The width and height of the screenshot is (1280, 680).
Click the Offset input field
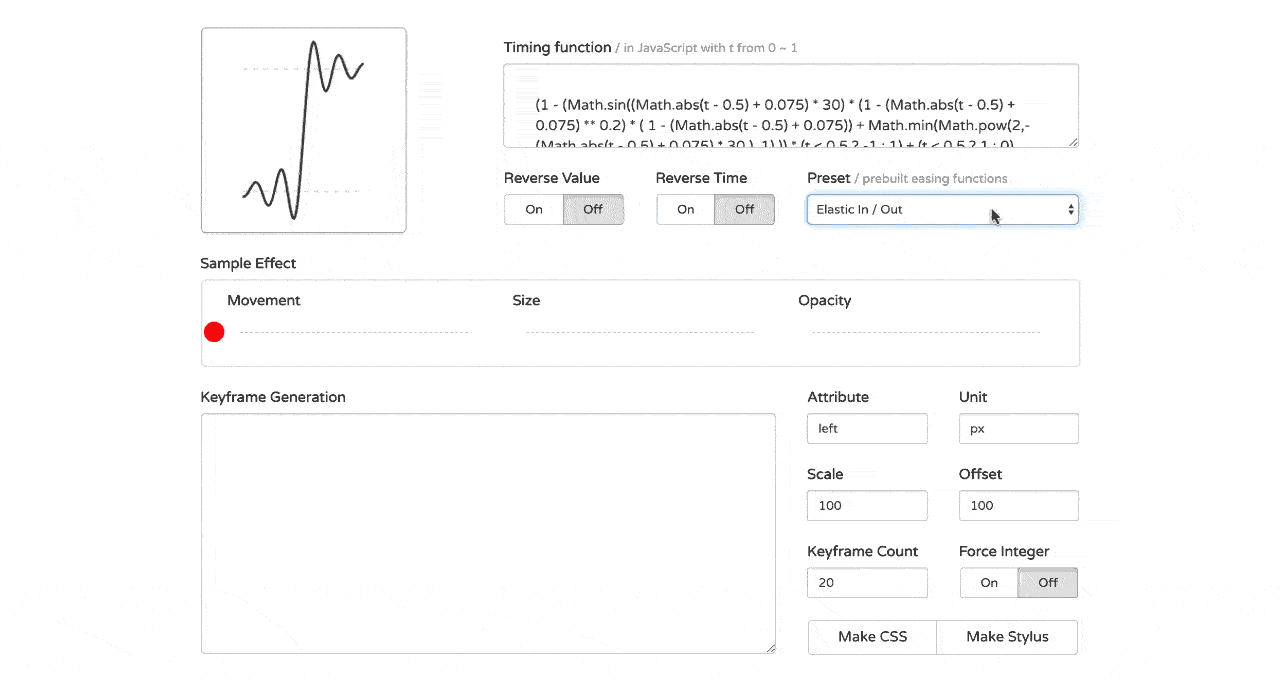pyautogui.click(x=1018, y=506)
